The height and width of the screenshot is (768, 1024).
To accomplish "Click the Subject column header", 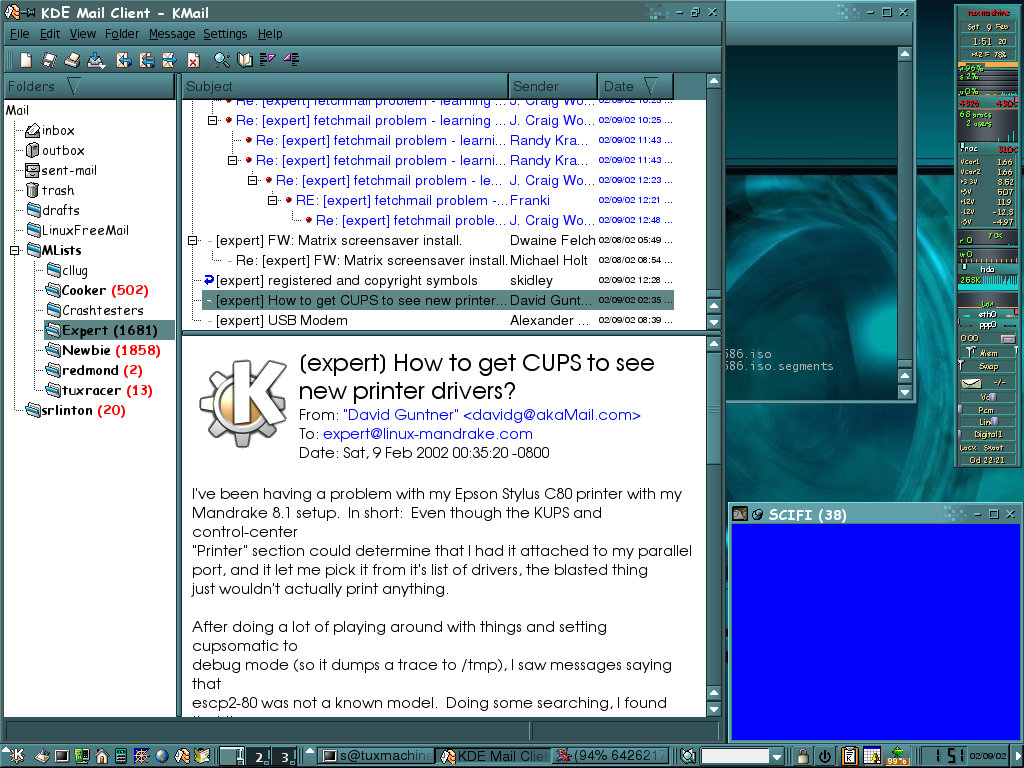I will point(345,86).
